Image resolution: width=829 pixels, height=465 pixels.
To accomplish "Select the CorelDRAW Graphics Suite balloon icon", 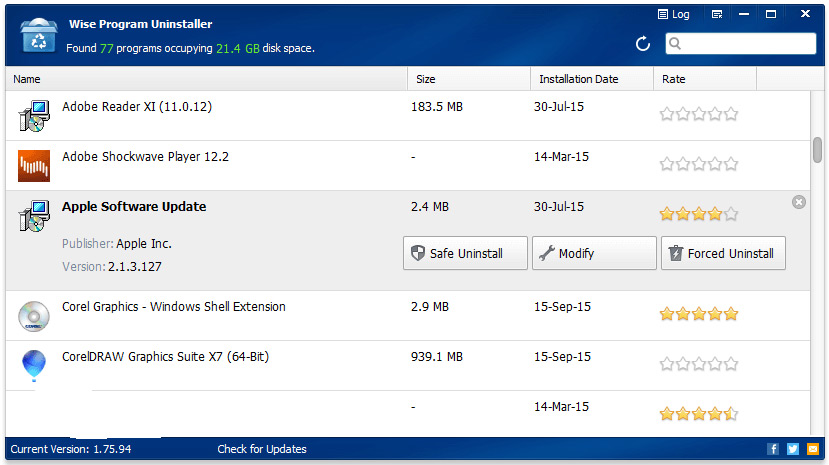I will (x=34, y=365).
